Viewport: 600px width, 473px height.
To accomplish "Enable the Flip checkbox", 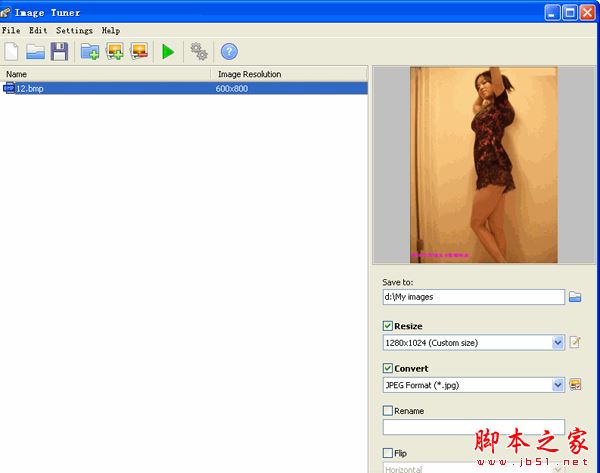I will (x=388, y=453).
